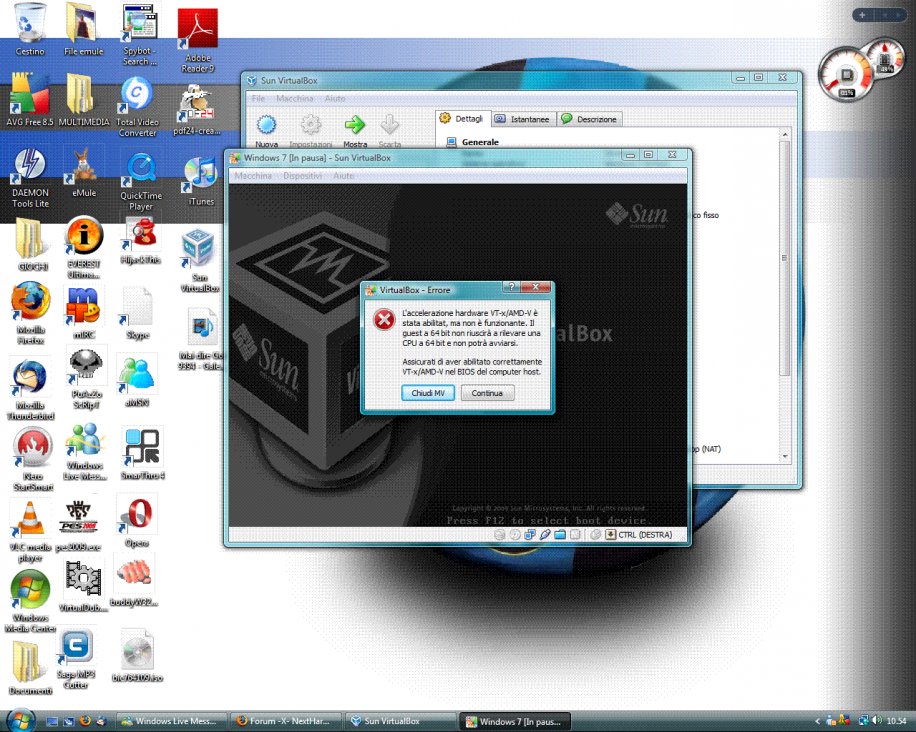Open the Macchina menu in Windows 7 VM window

(253, 176)
